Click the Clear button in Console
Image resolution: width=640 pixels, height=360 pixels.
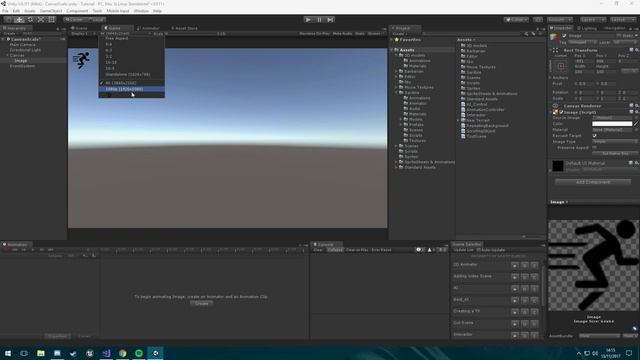318,250
